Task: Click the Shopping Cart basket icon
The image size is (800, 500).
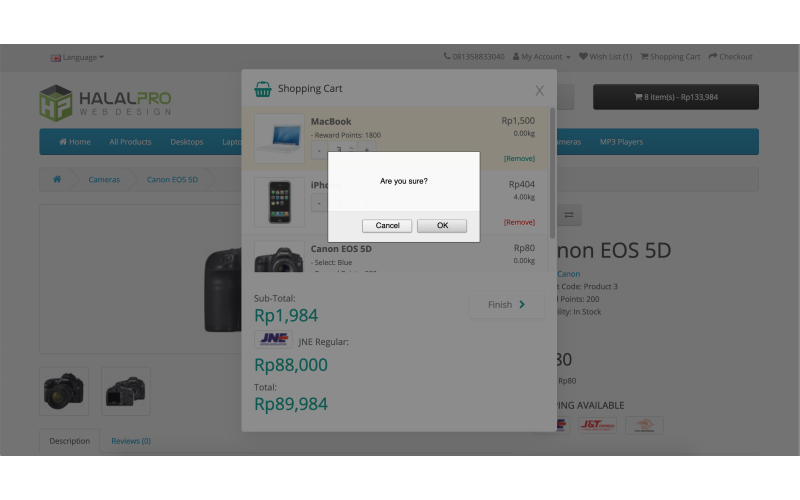Action: click(x=263, y=89)
